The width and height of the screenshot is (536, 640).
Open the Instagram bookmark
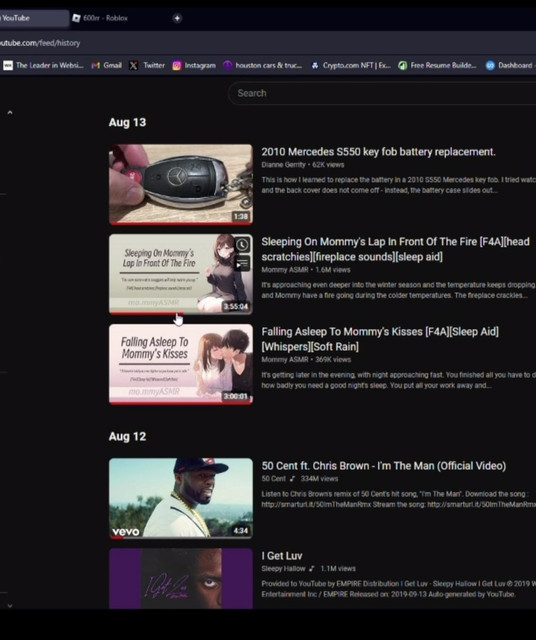coord(194,65)
